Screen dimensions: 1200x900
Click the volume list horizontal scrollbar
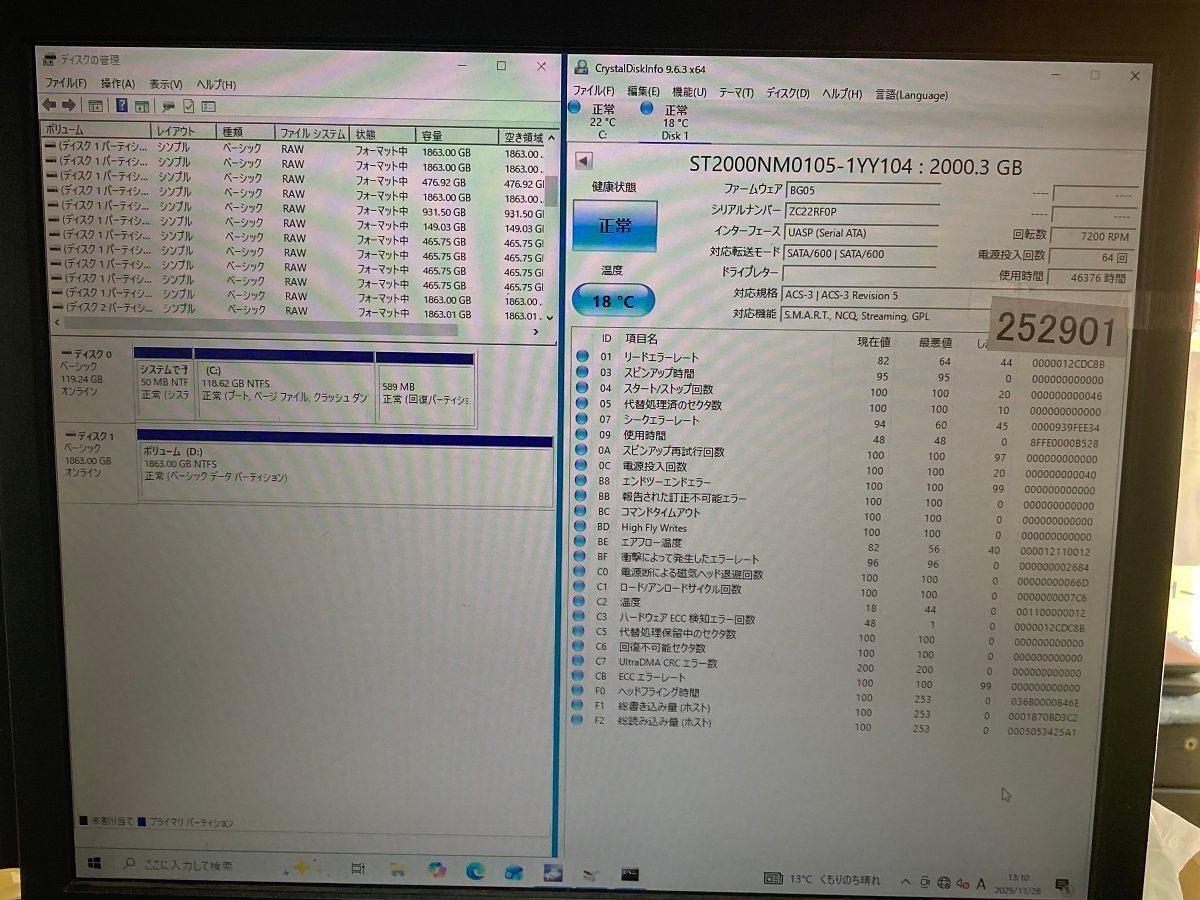pos(258,328)
